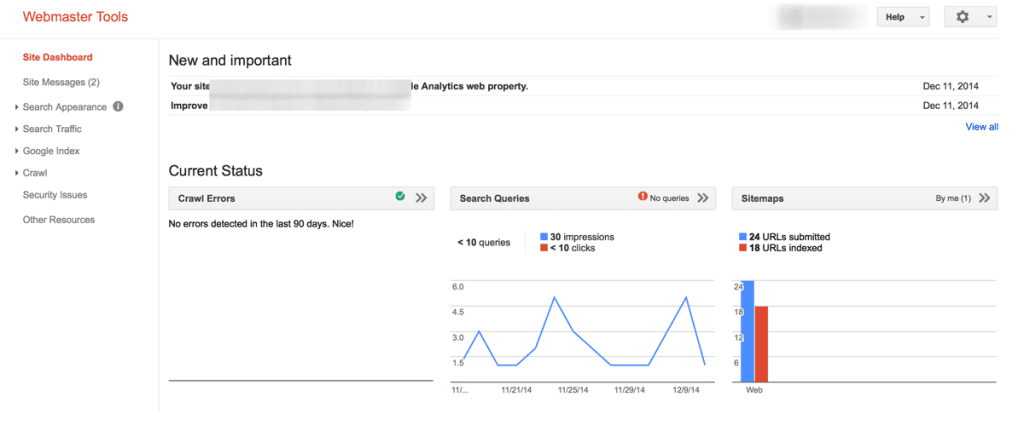This screenshot has width=1024, height=431.
Task: Click the blue URLs submitted bar
Action: (x=747, y=331)
